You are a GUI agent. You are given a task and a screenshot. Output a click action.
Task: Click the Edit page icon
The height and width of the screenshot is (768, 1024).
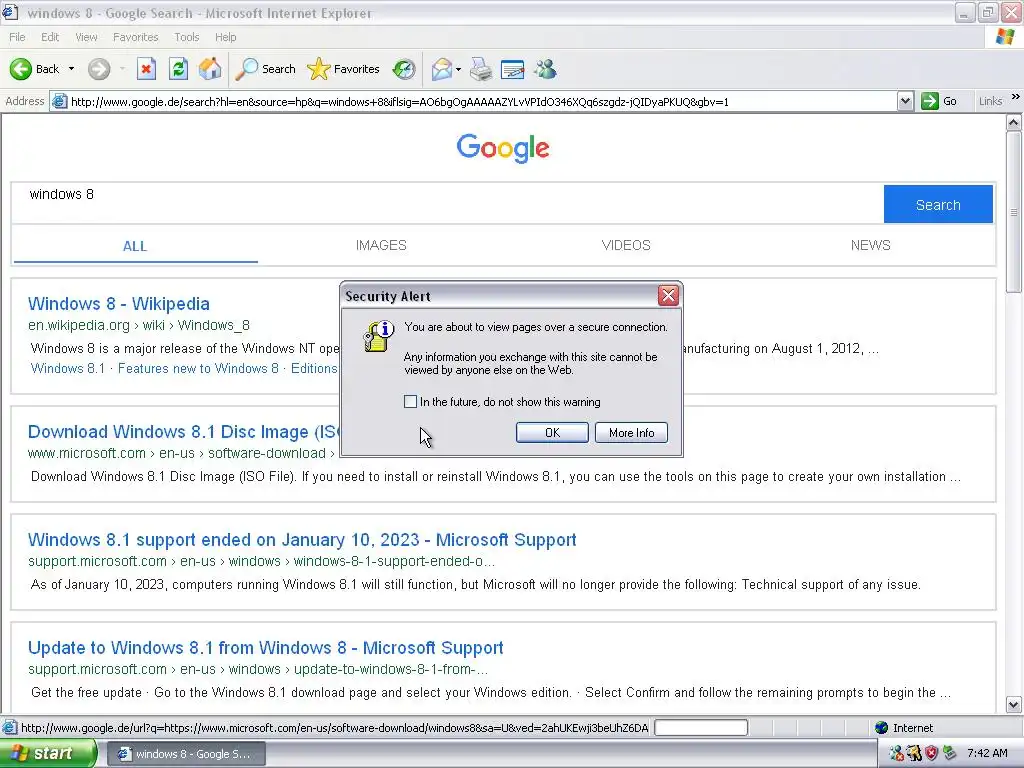(x=513, y=69)
